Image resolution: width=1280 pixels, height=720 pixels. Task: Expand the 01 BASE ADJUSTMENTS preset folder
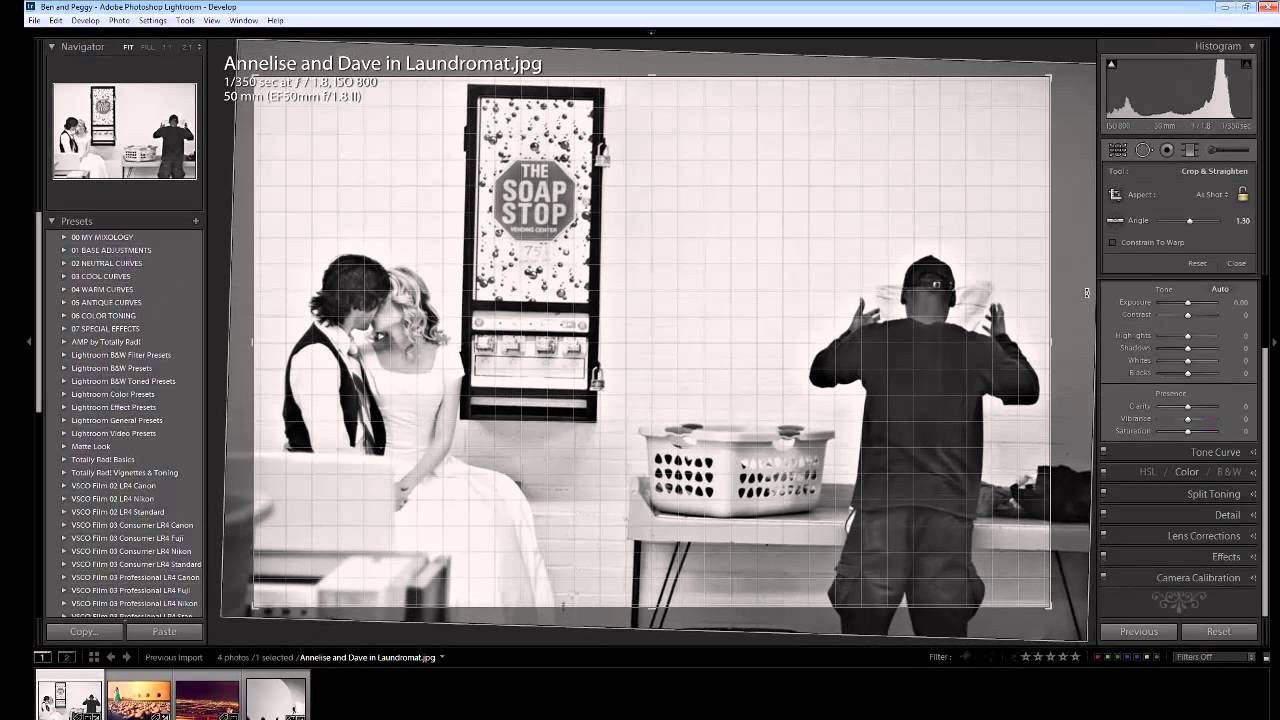(x=64, y=250)
